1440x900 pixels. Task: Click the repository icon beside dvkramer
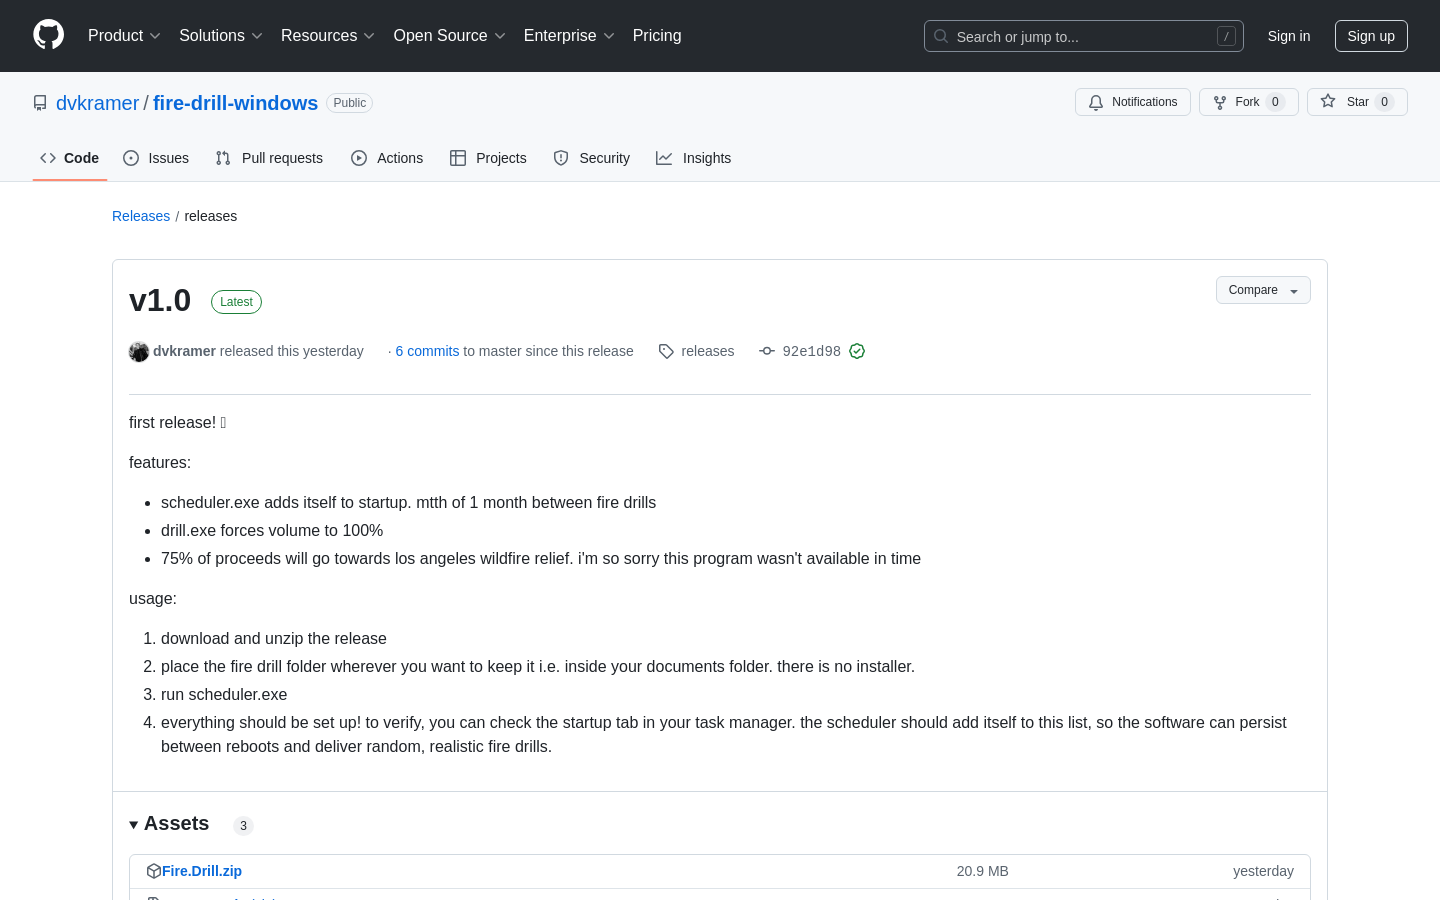[x=40, y=103]
